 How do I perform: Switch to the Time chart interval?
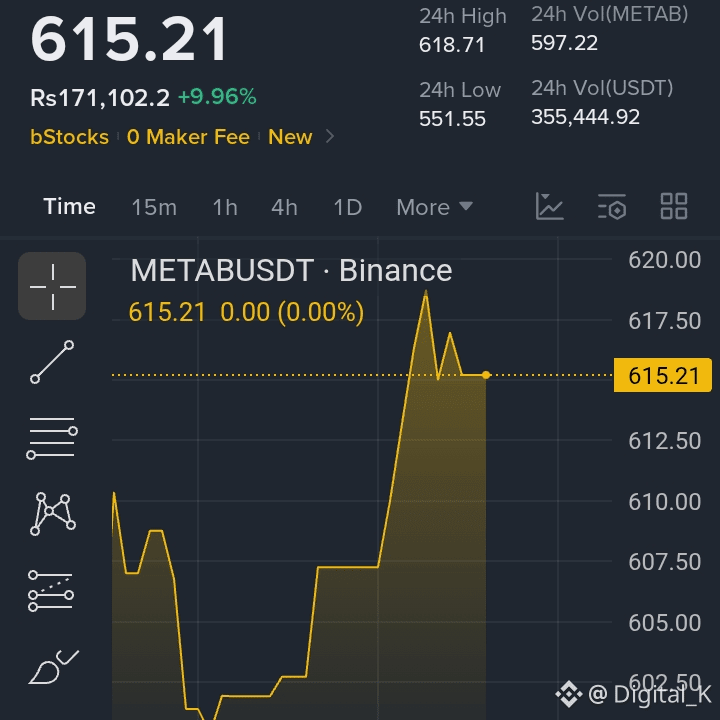pyautogui.click(x=69, y=207)
